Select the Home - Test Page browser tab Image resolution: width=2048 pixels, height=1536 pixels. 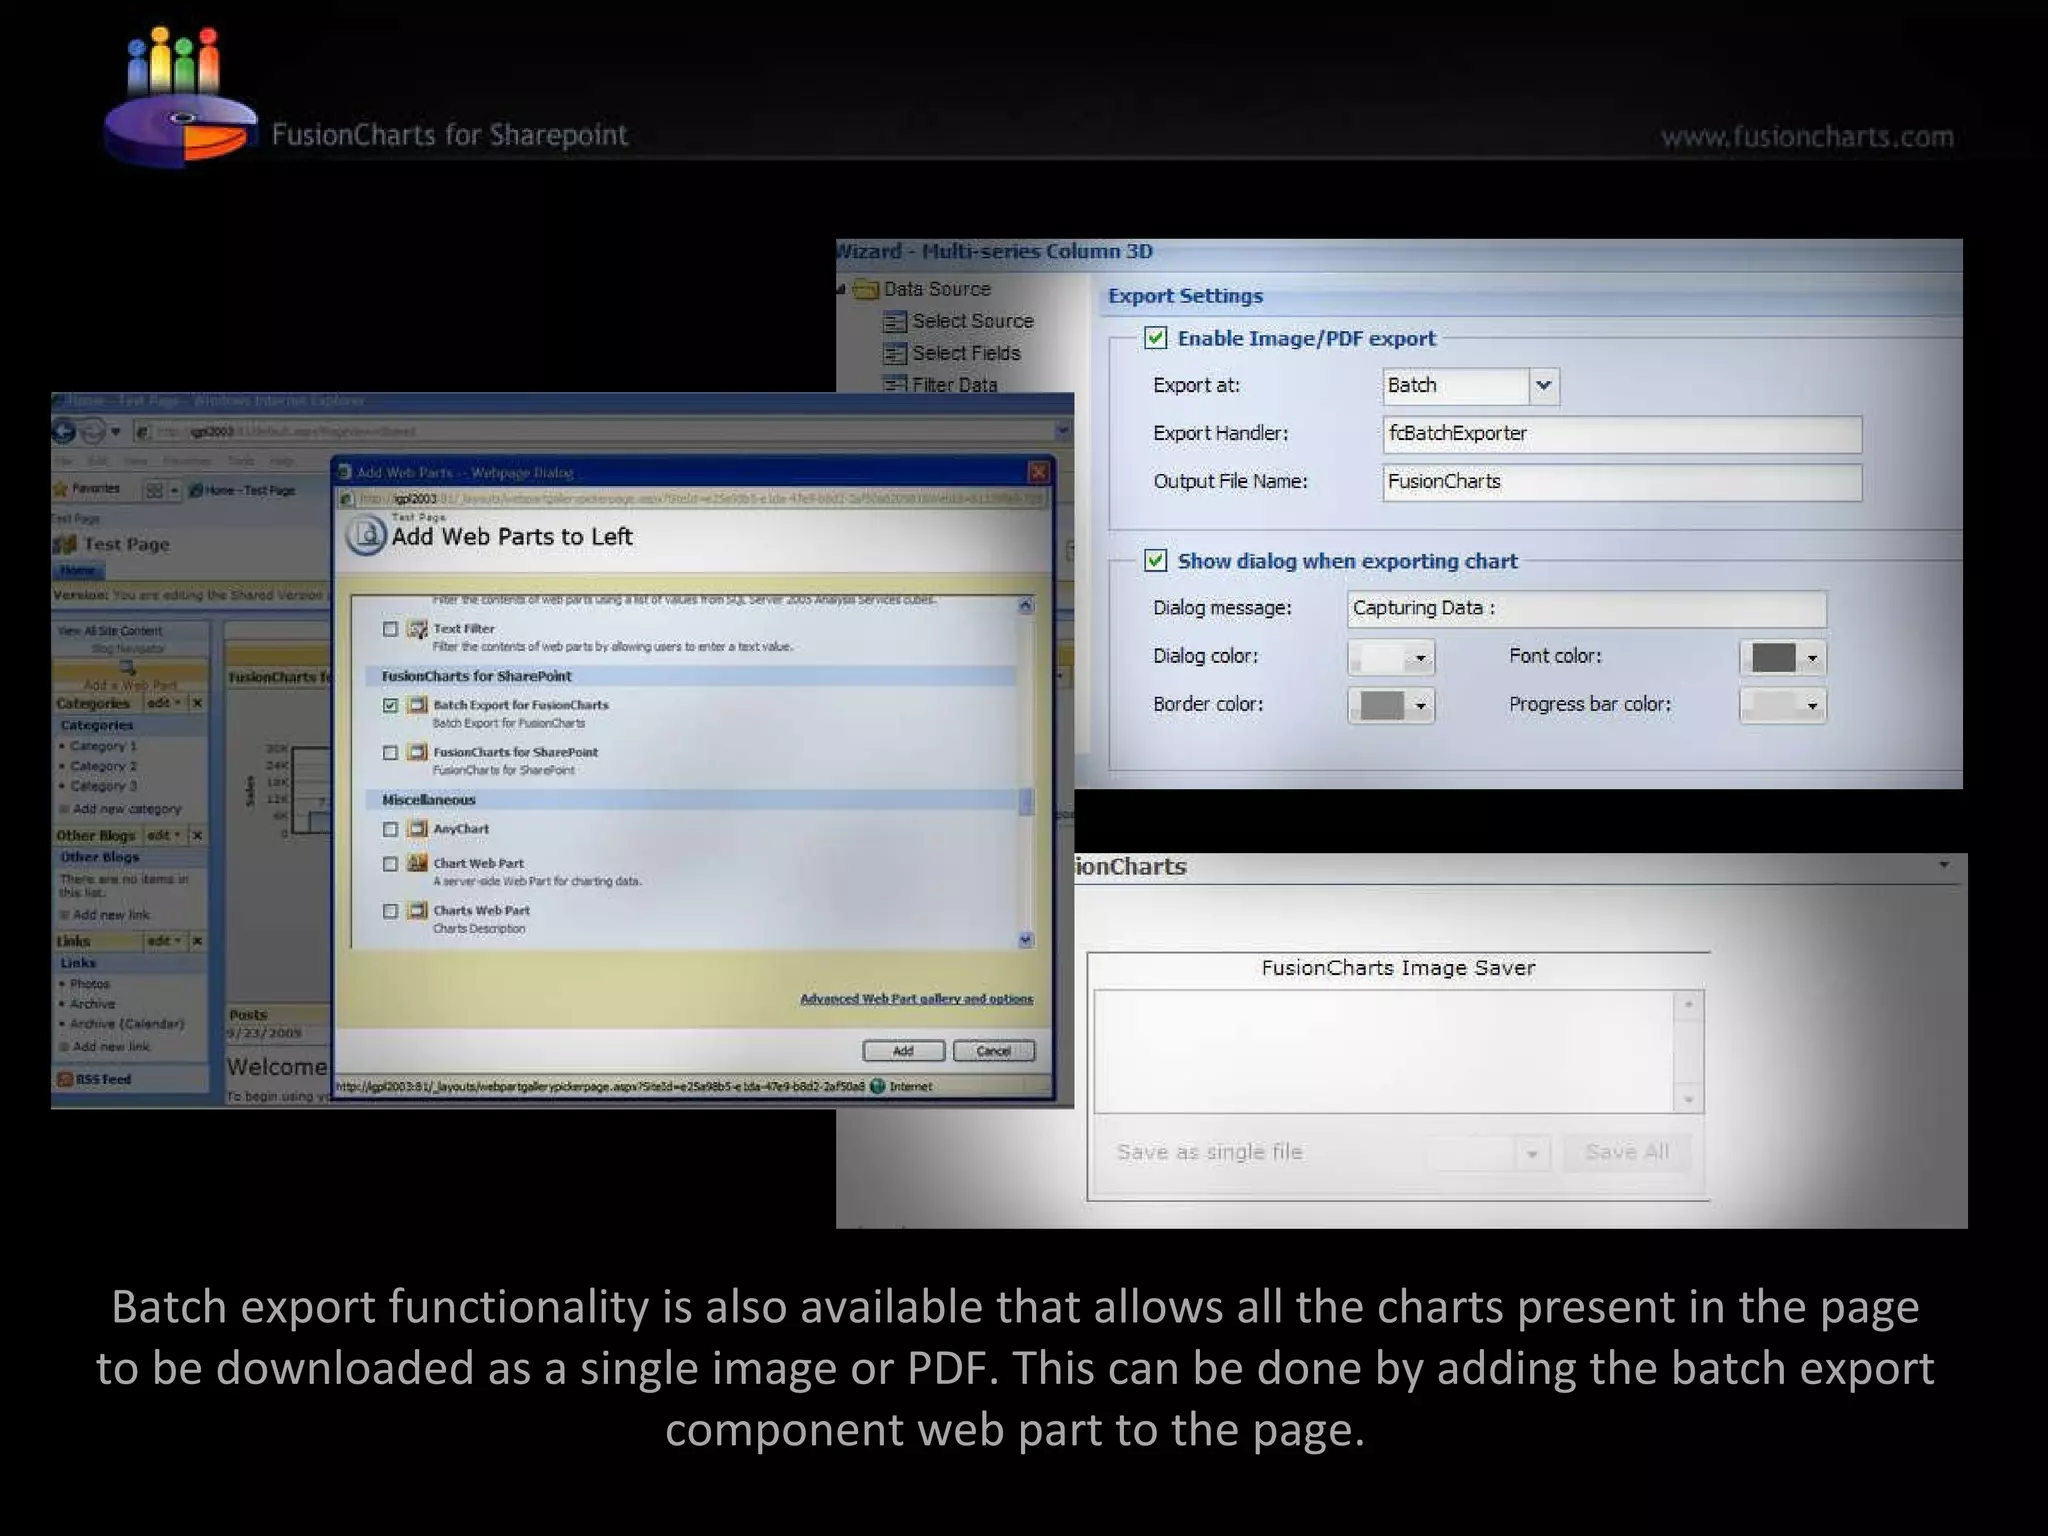pyautogui.click(x=242, y=491)
